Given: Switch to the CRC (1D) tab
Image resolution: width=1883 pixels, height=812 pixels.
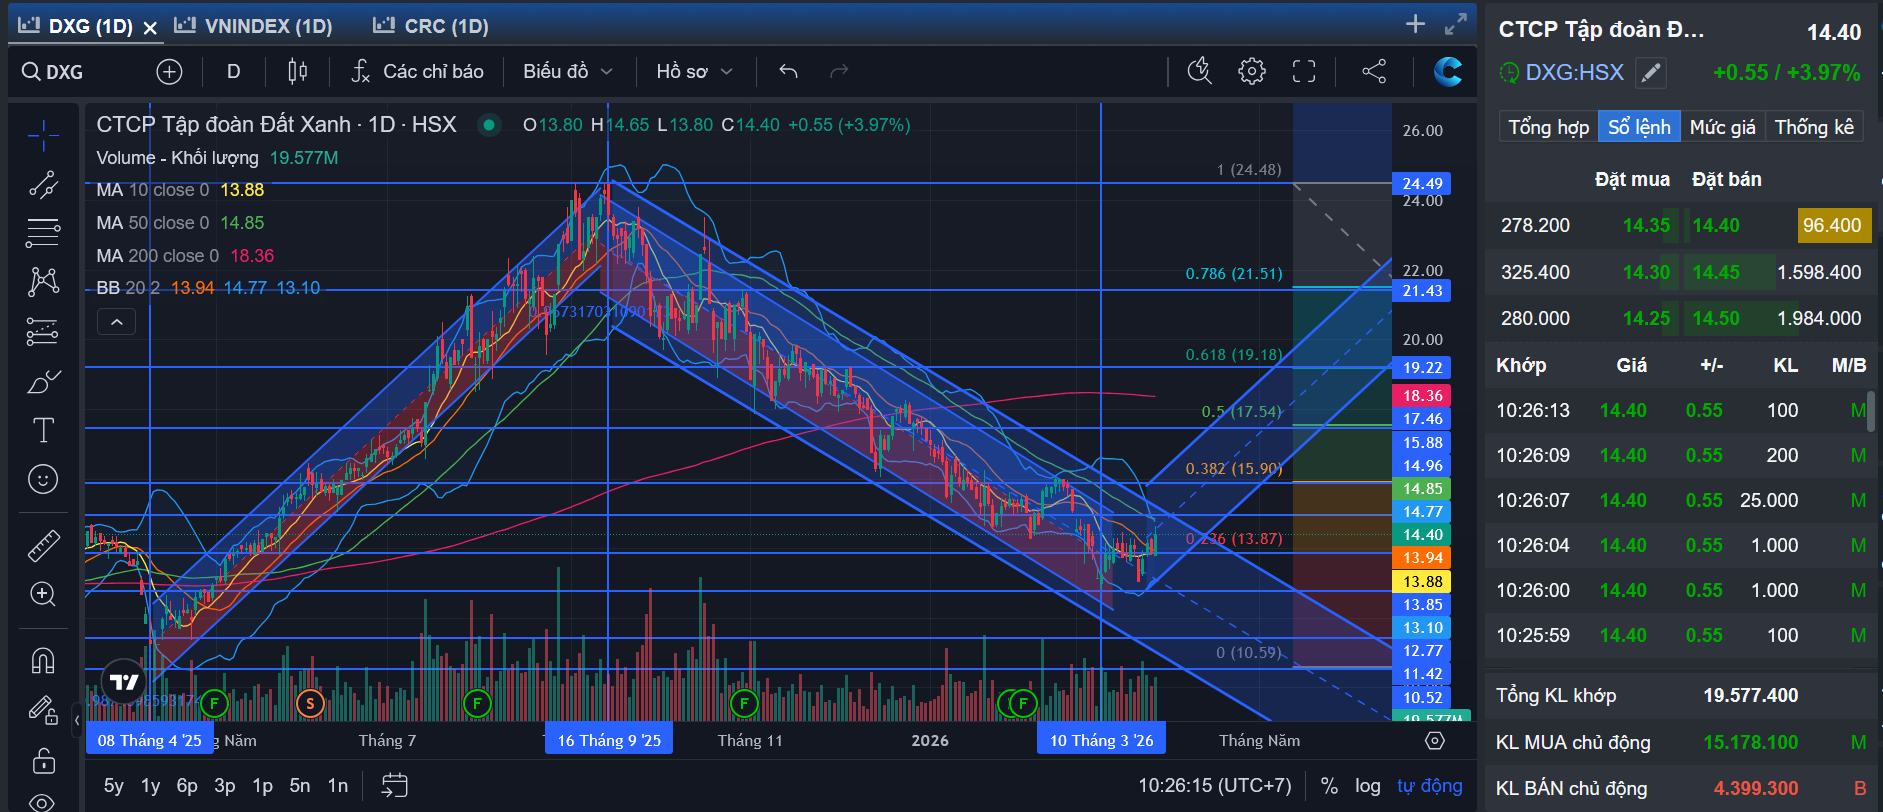Looking at the screenshot, I should tap(431, 26).
